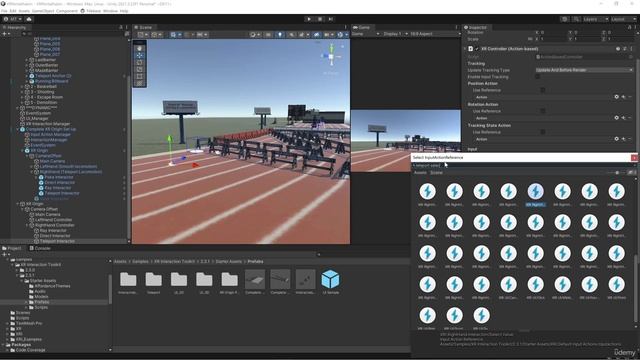
Task: Click minus icon for Tracking State Action
Action: point(630,139)
